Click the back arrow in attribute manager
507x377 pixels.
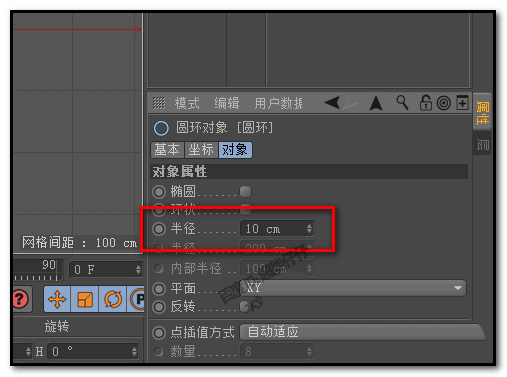click(x=332, y=102)
